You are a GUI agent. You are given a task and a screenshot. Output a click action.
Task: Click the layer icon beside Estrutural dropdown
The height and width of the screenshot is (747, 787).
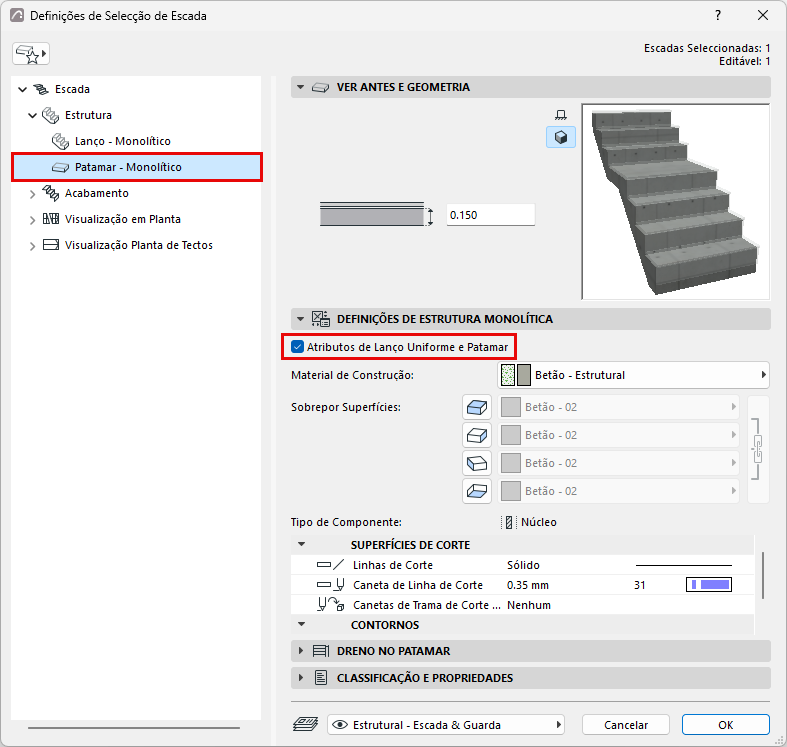point(305,724)
